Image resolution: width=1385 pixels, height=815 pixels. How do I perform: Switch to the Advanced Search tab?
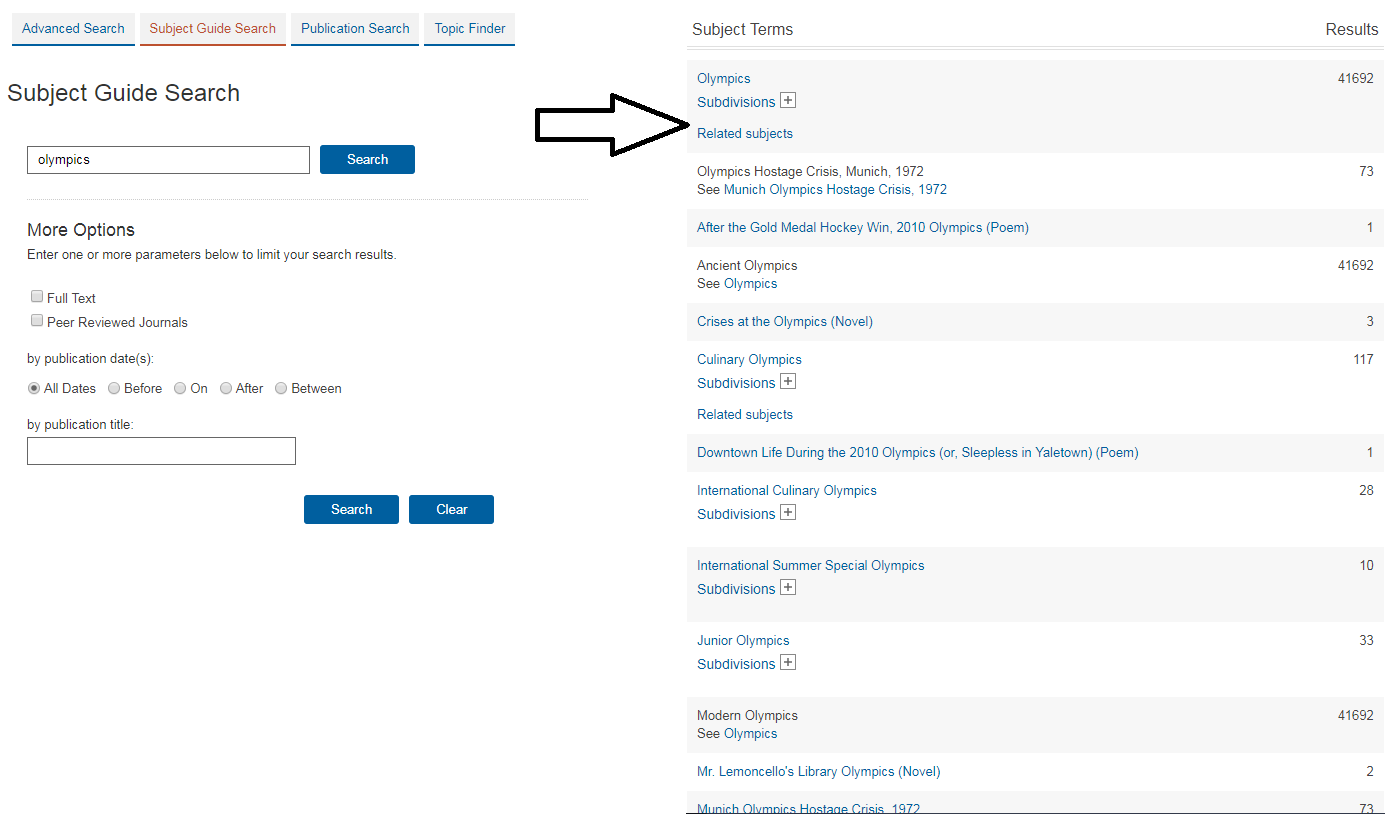(73, 29)
